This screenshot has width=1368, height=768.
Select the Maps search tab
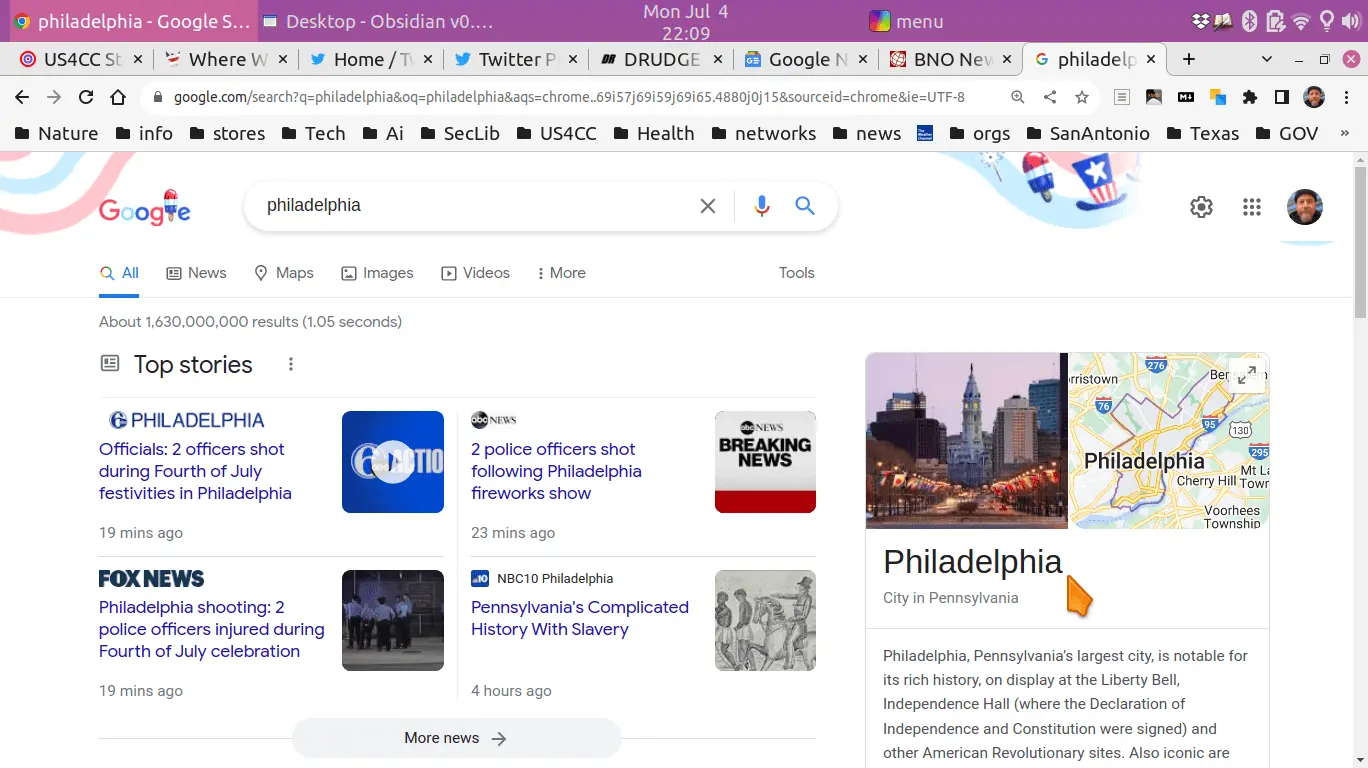[284, 273]
